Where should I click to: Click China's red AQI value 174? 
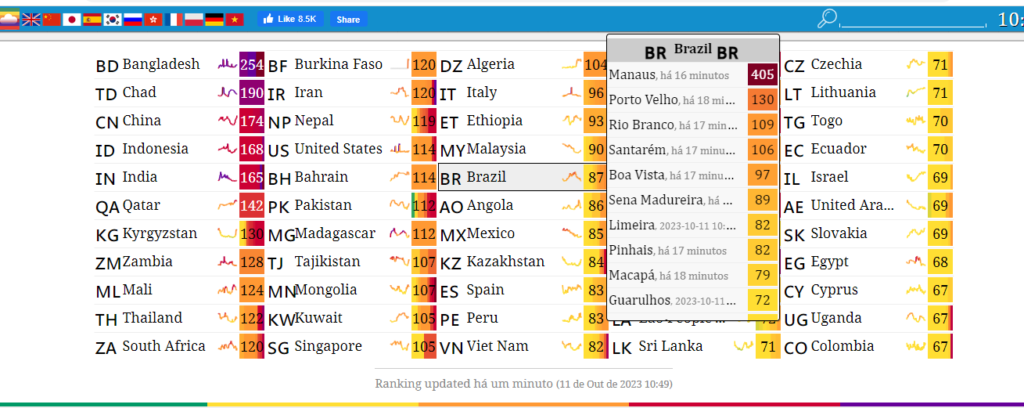coord(251,122)
